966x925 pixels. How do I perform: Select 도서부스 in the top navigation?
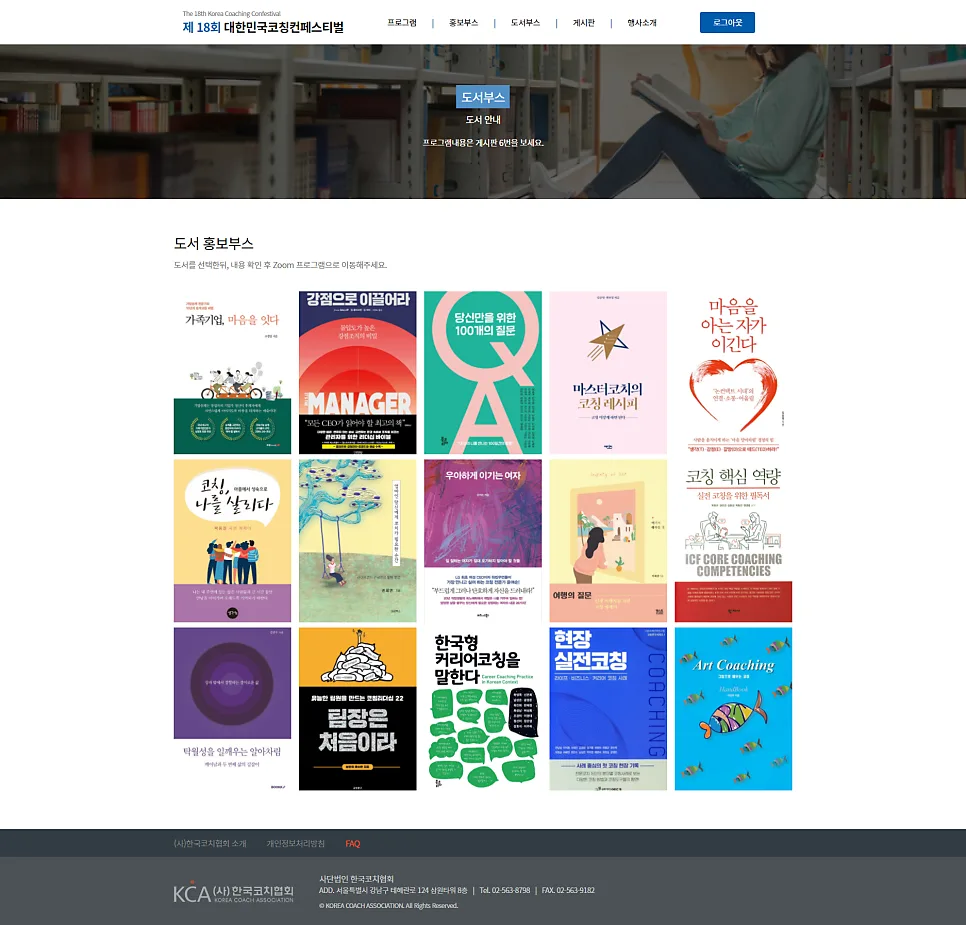(525, 23)
